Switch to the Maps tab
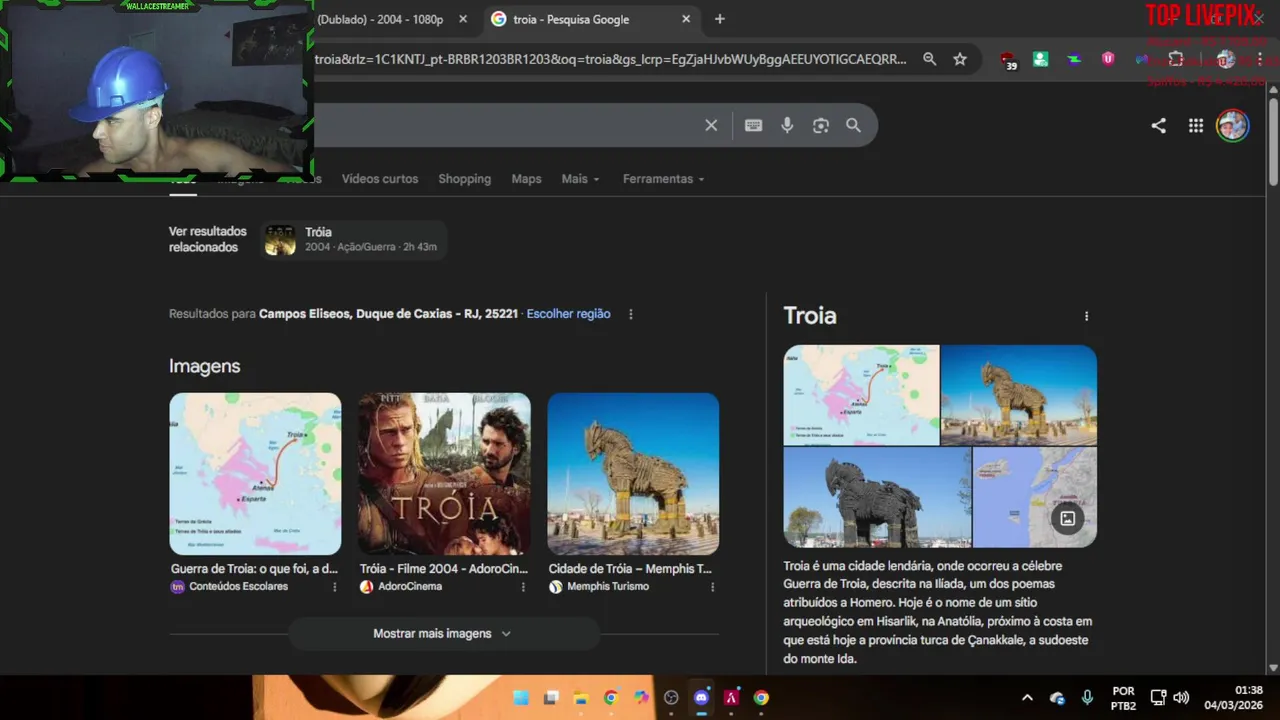This screenshot has width=1280, height=720. [x=526, y=179]
